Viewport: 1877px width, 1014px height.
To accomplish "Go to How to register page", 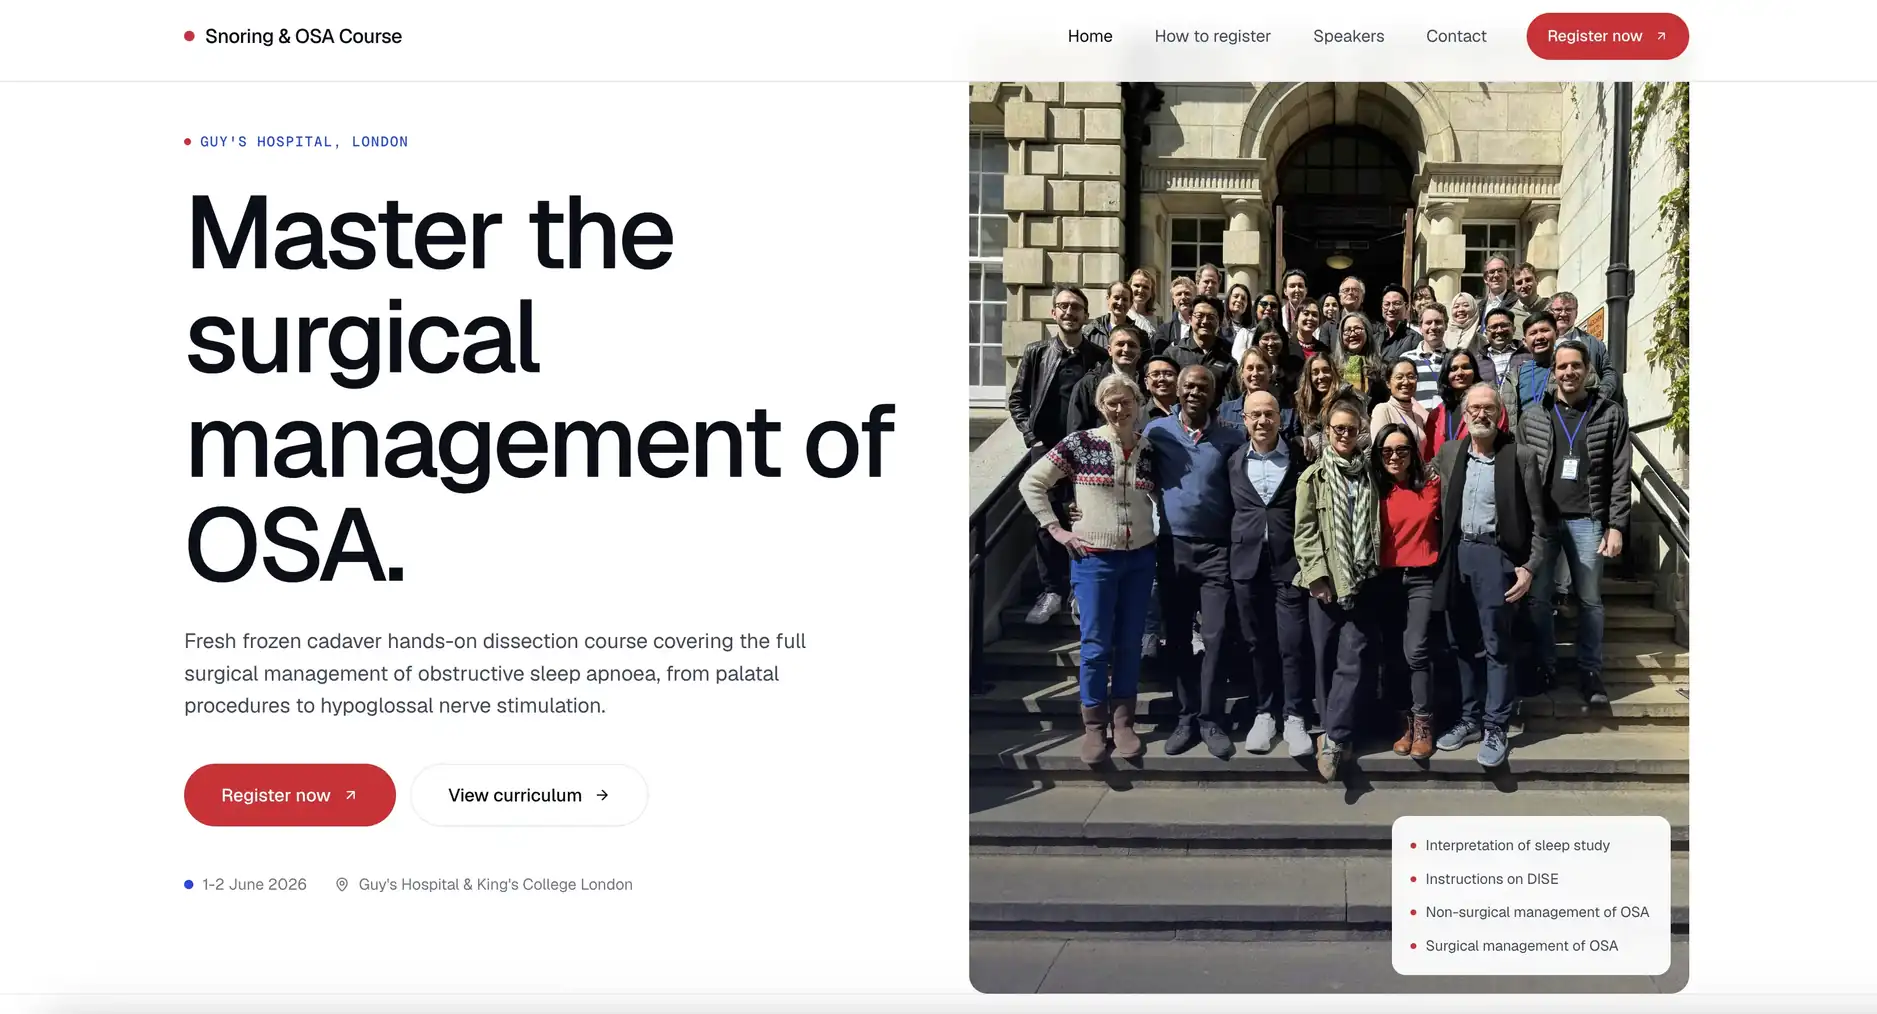I will (1212, 36).
